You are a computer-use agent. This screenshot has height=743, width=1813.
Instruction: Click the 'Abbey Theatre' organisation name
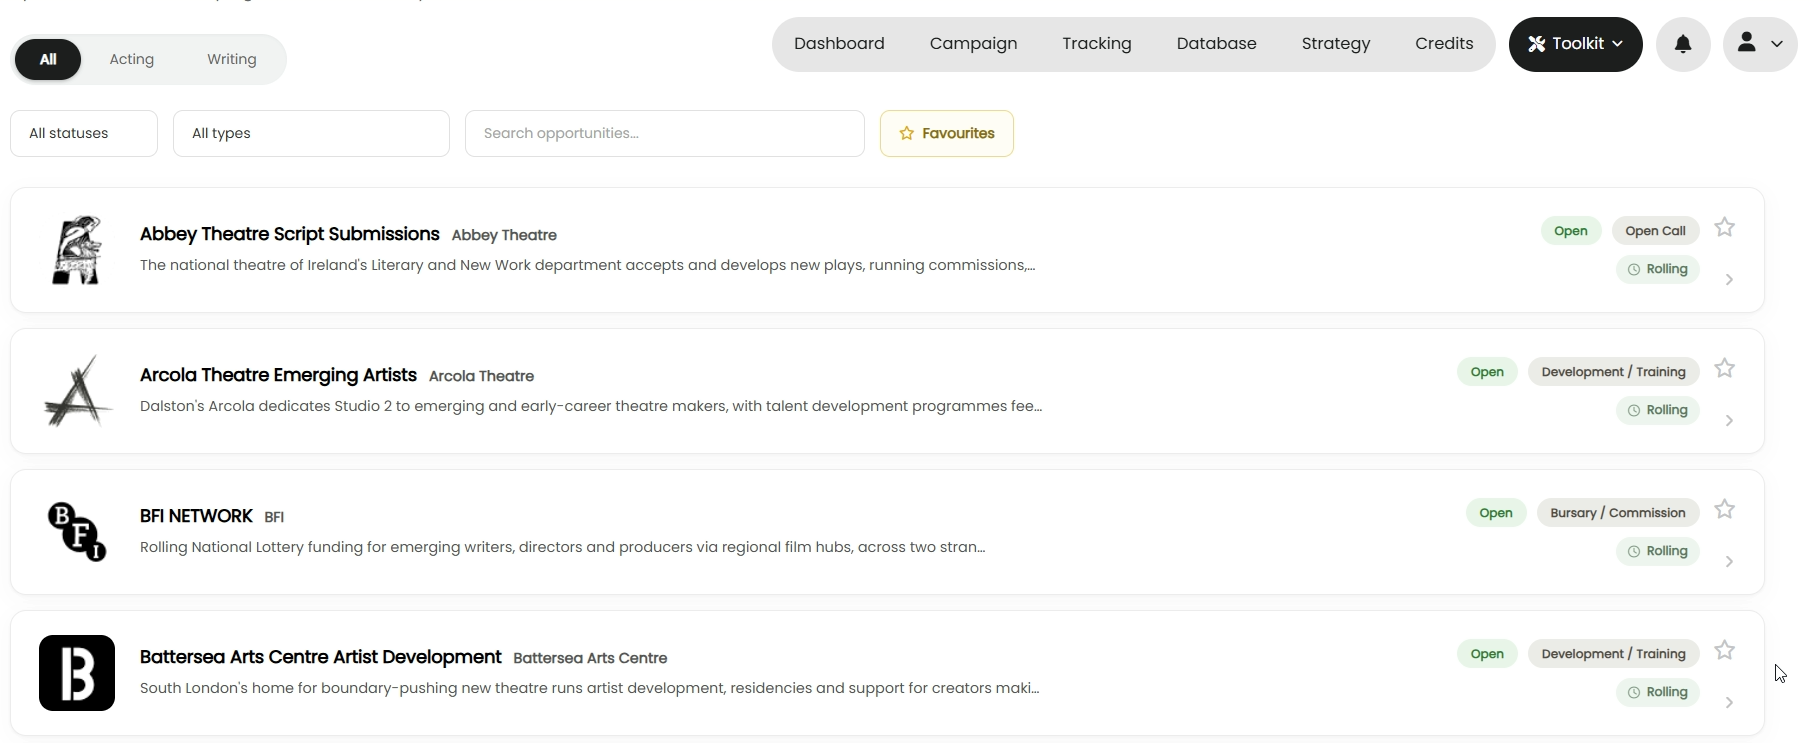504,235
